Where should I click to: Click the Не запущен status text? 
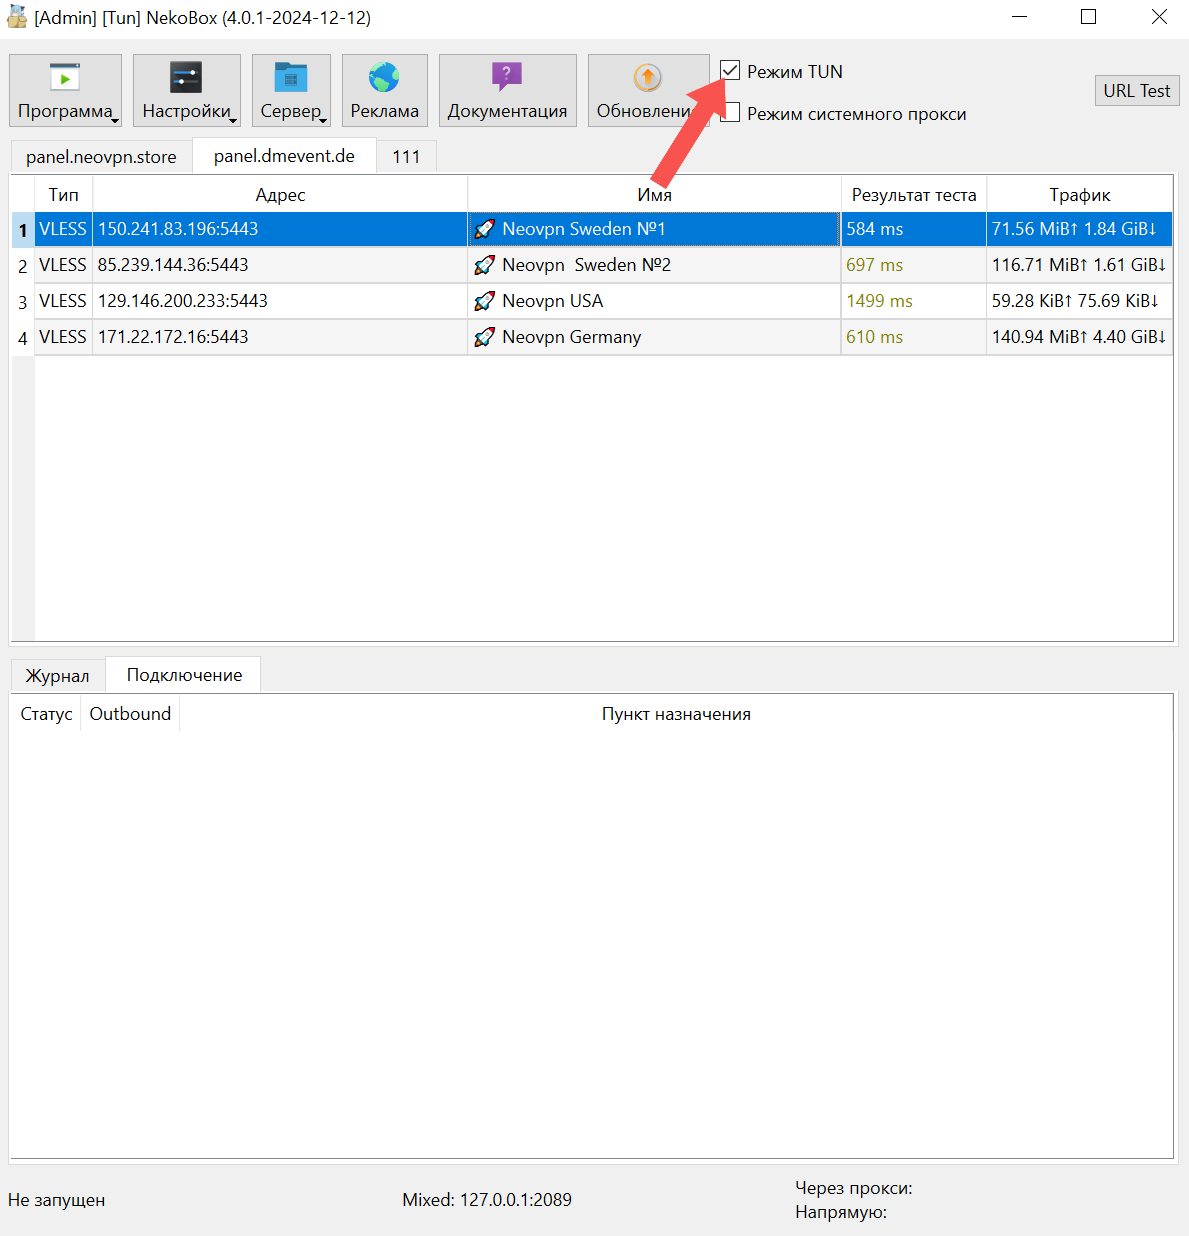tap(57, 1200)
